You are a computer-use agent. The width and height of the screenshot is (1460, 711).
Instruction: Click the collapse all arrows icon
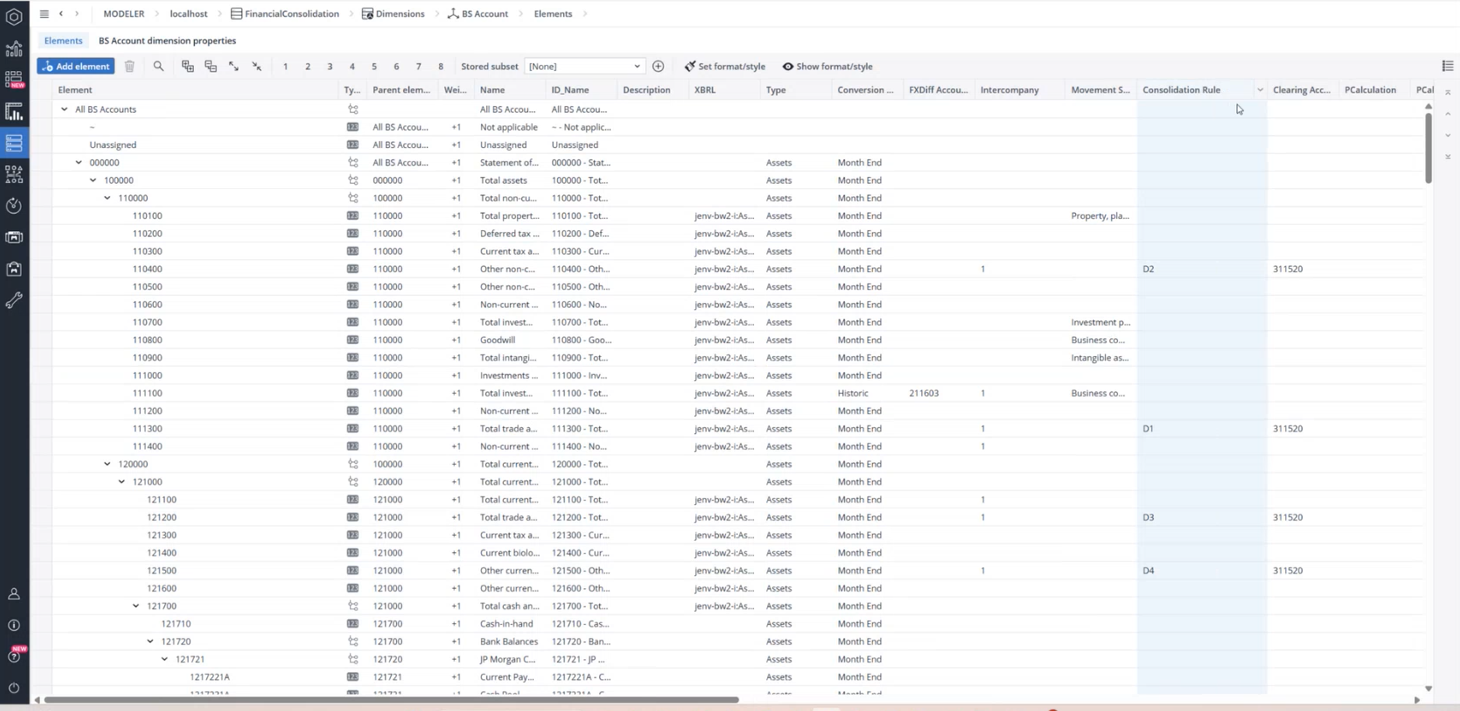pos(257,67)
